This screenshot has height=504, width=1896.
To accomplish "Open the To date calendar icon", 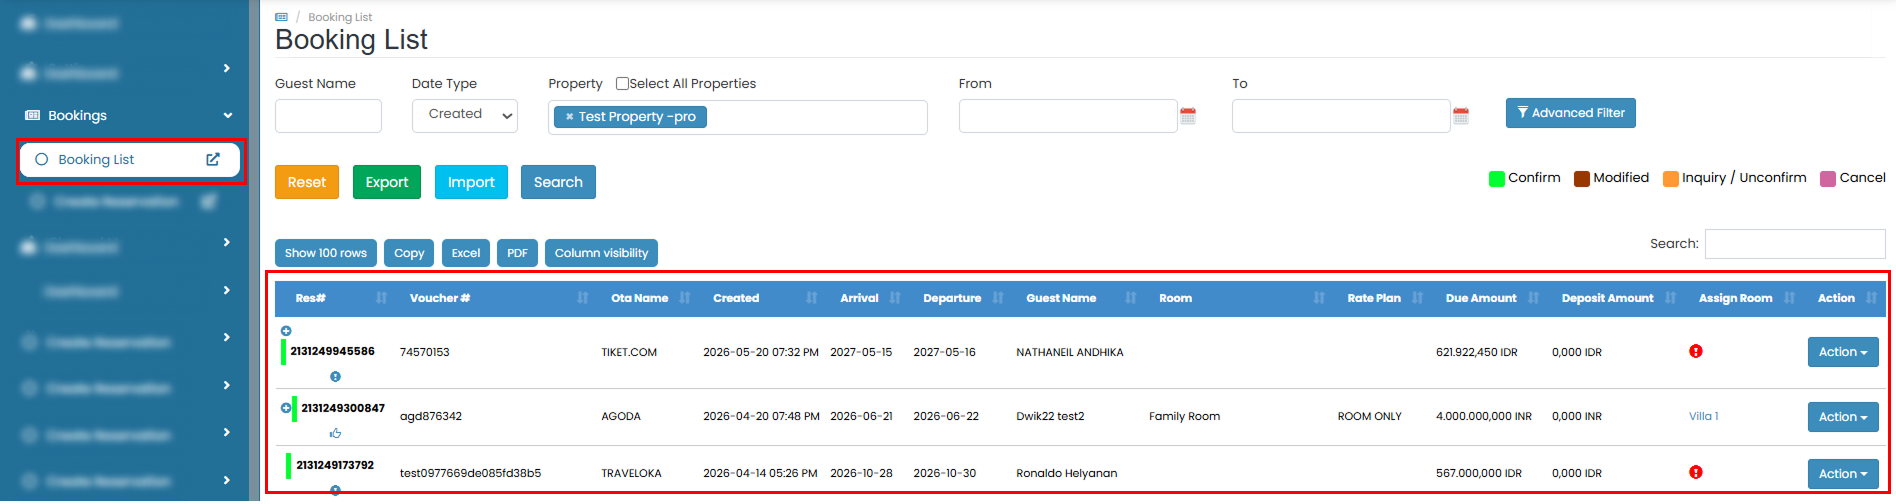I will pos(1461,116).
